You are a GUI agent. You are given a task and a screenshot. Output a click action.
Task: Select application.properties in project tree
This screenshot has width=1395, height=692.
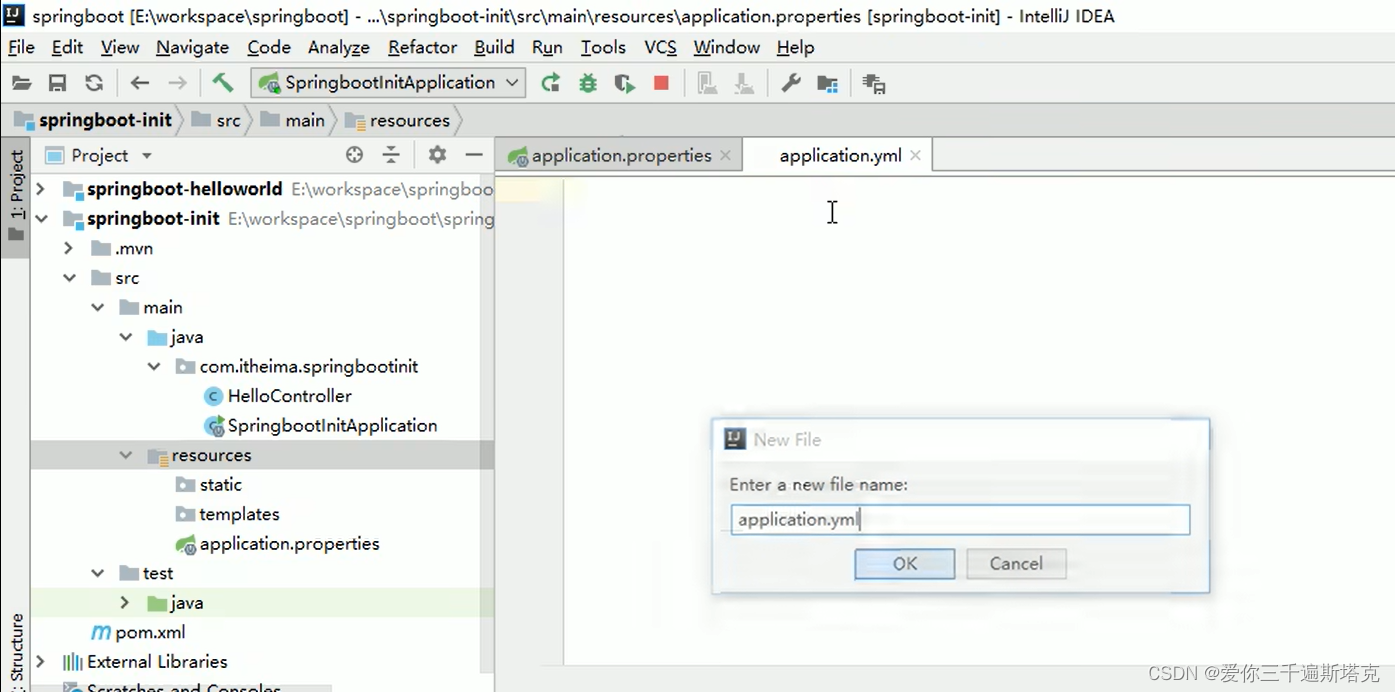coord(278,543)
